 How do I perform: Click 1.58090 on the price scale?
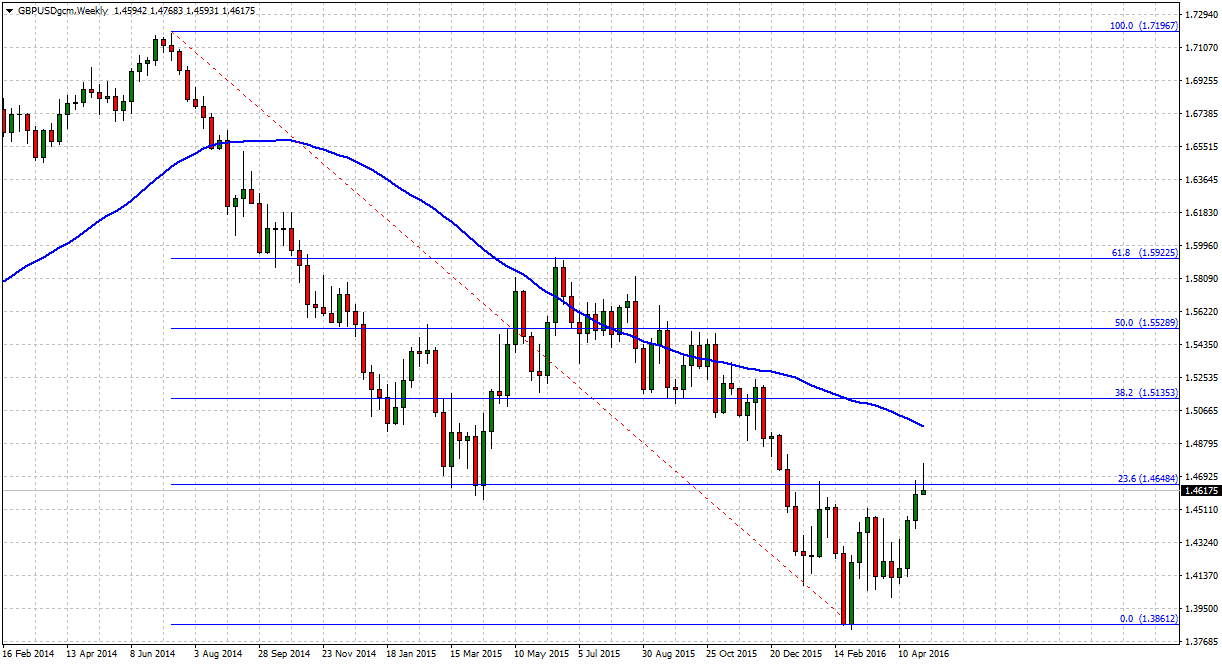[x=1201, y=279]
